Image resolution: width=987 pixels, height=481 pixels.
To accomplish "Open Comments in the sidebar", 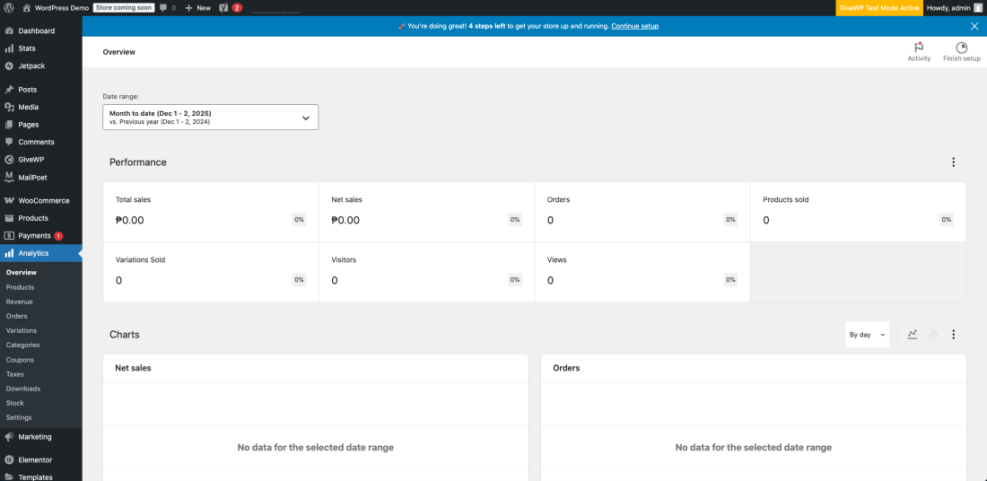I will (x=41, y=142).
